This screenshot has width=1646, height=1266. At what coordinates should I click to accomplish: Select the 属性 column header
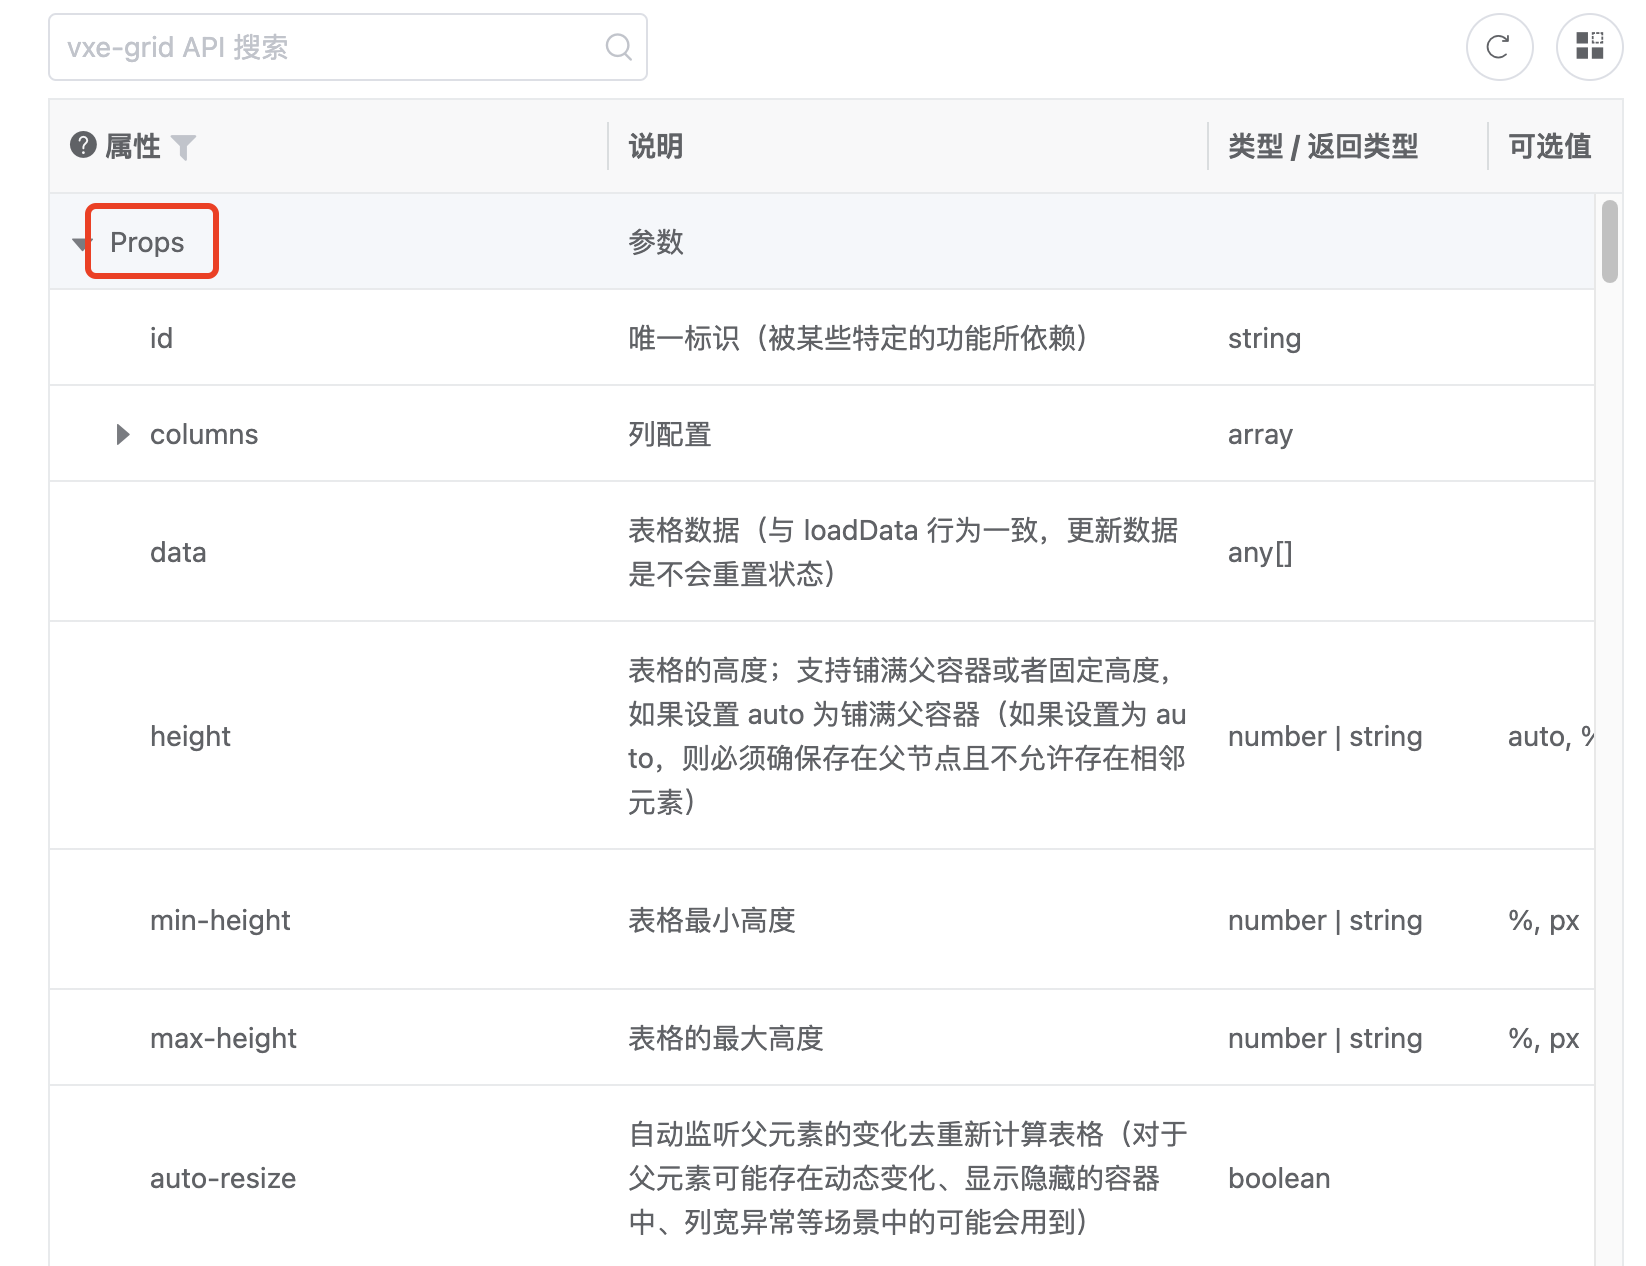(133, 145)
